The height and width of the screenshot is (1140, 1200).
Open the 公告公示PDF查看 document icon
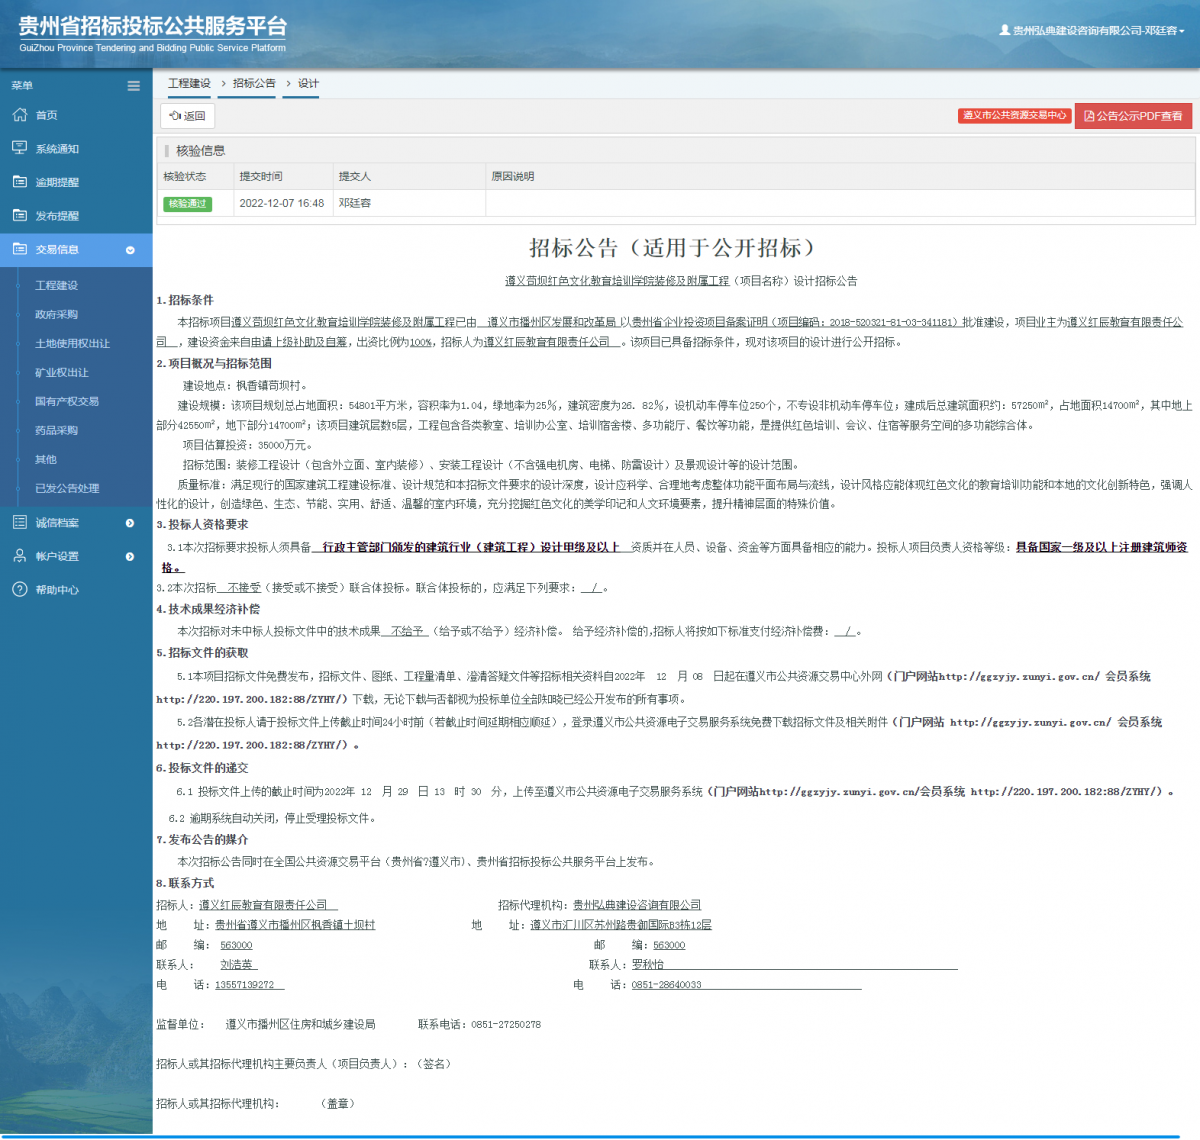[x=1090, y=115]
